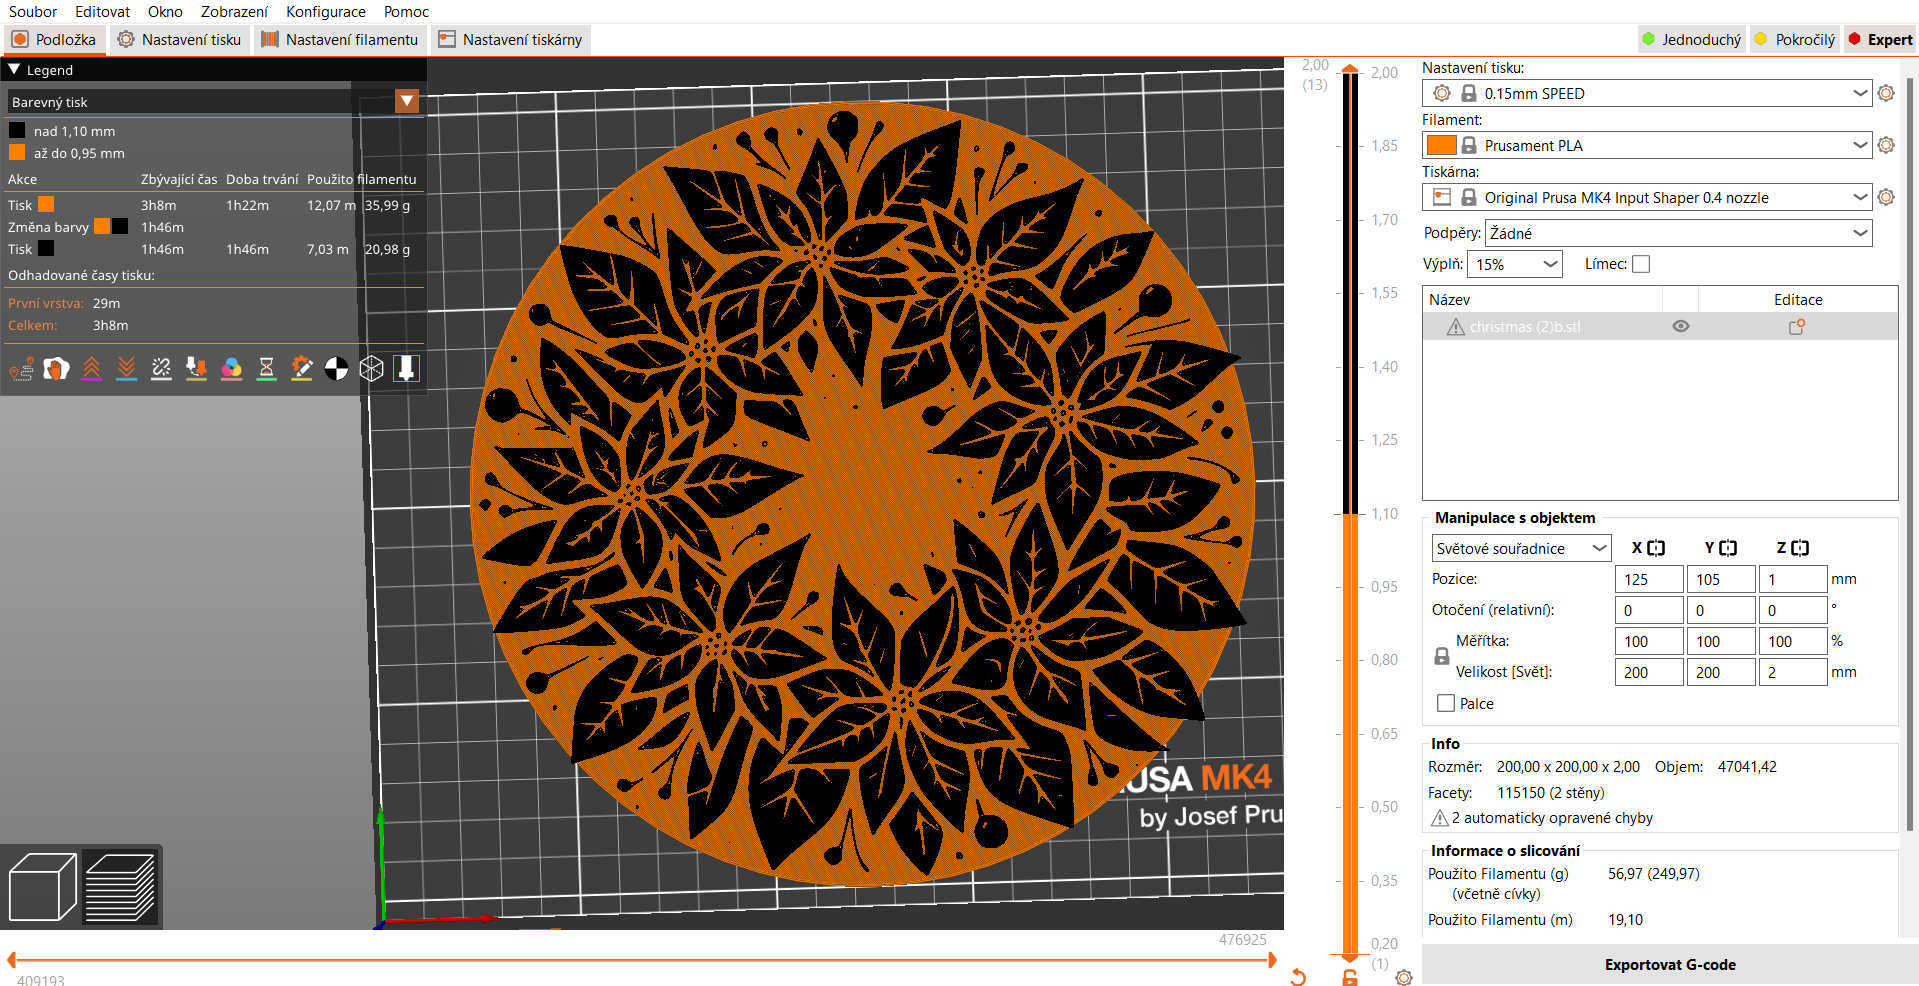Toggle deretractions icon with downward chevrons

(x=127, y=369)
